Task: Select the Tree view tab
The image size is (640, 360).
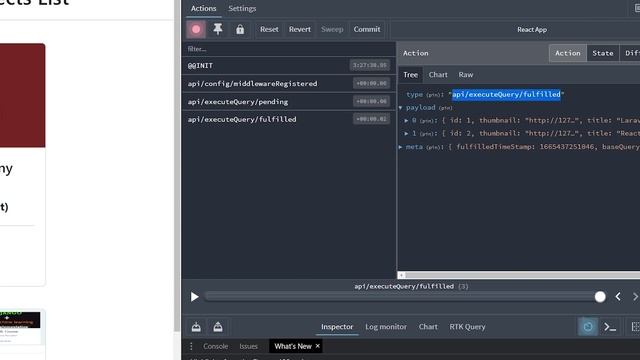Action: click(410, 75)
